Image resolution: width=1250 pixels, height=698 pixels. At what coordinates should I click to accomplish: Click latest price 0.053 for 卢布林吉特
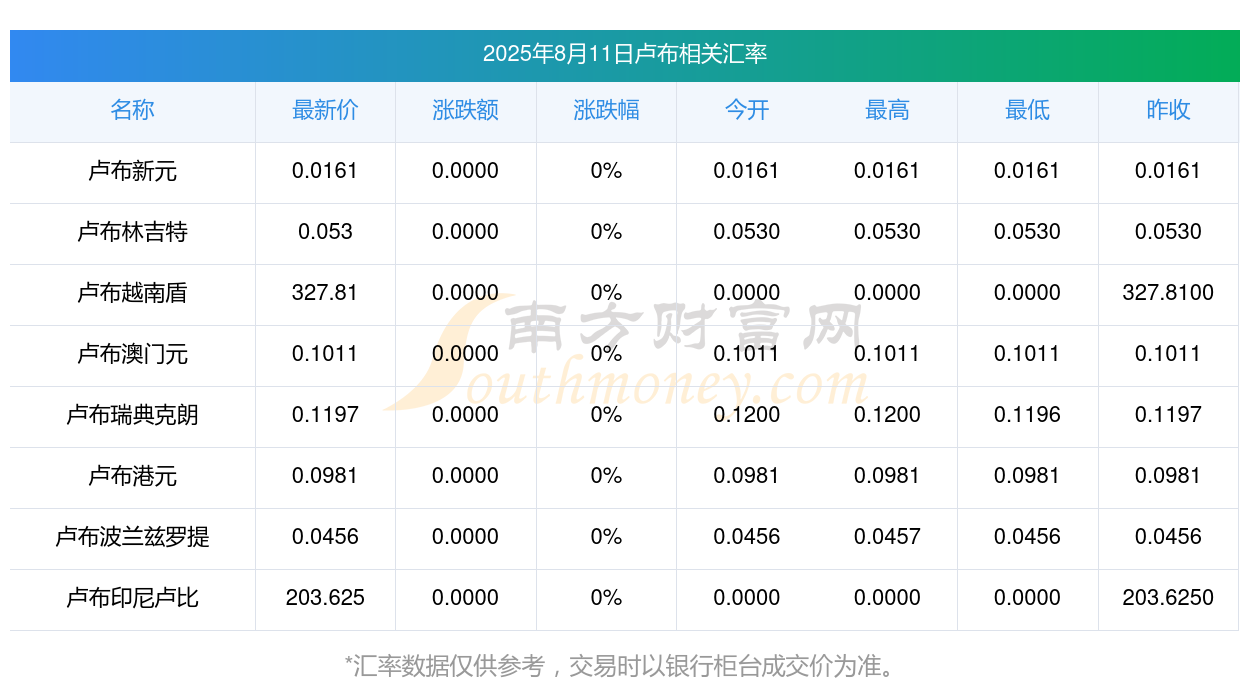325,232
